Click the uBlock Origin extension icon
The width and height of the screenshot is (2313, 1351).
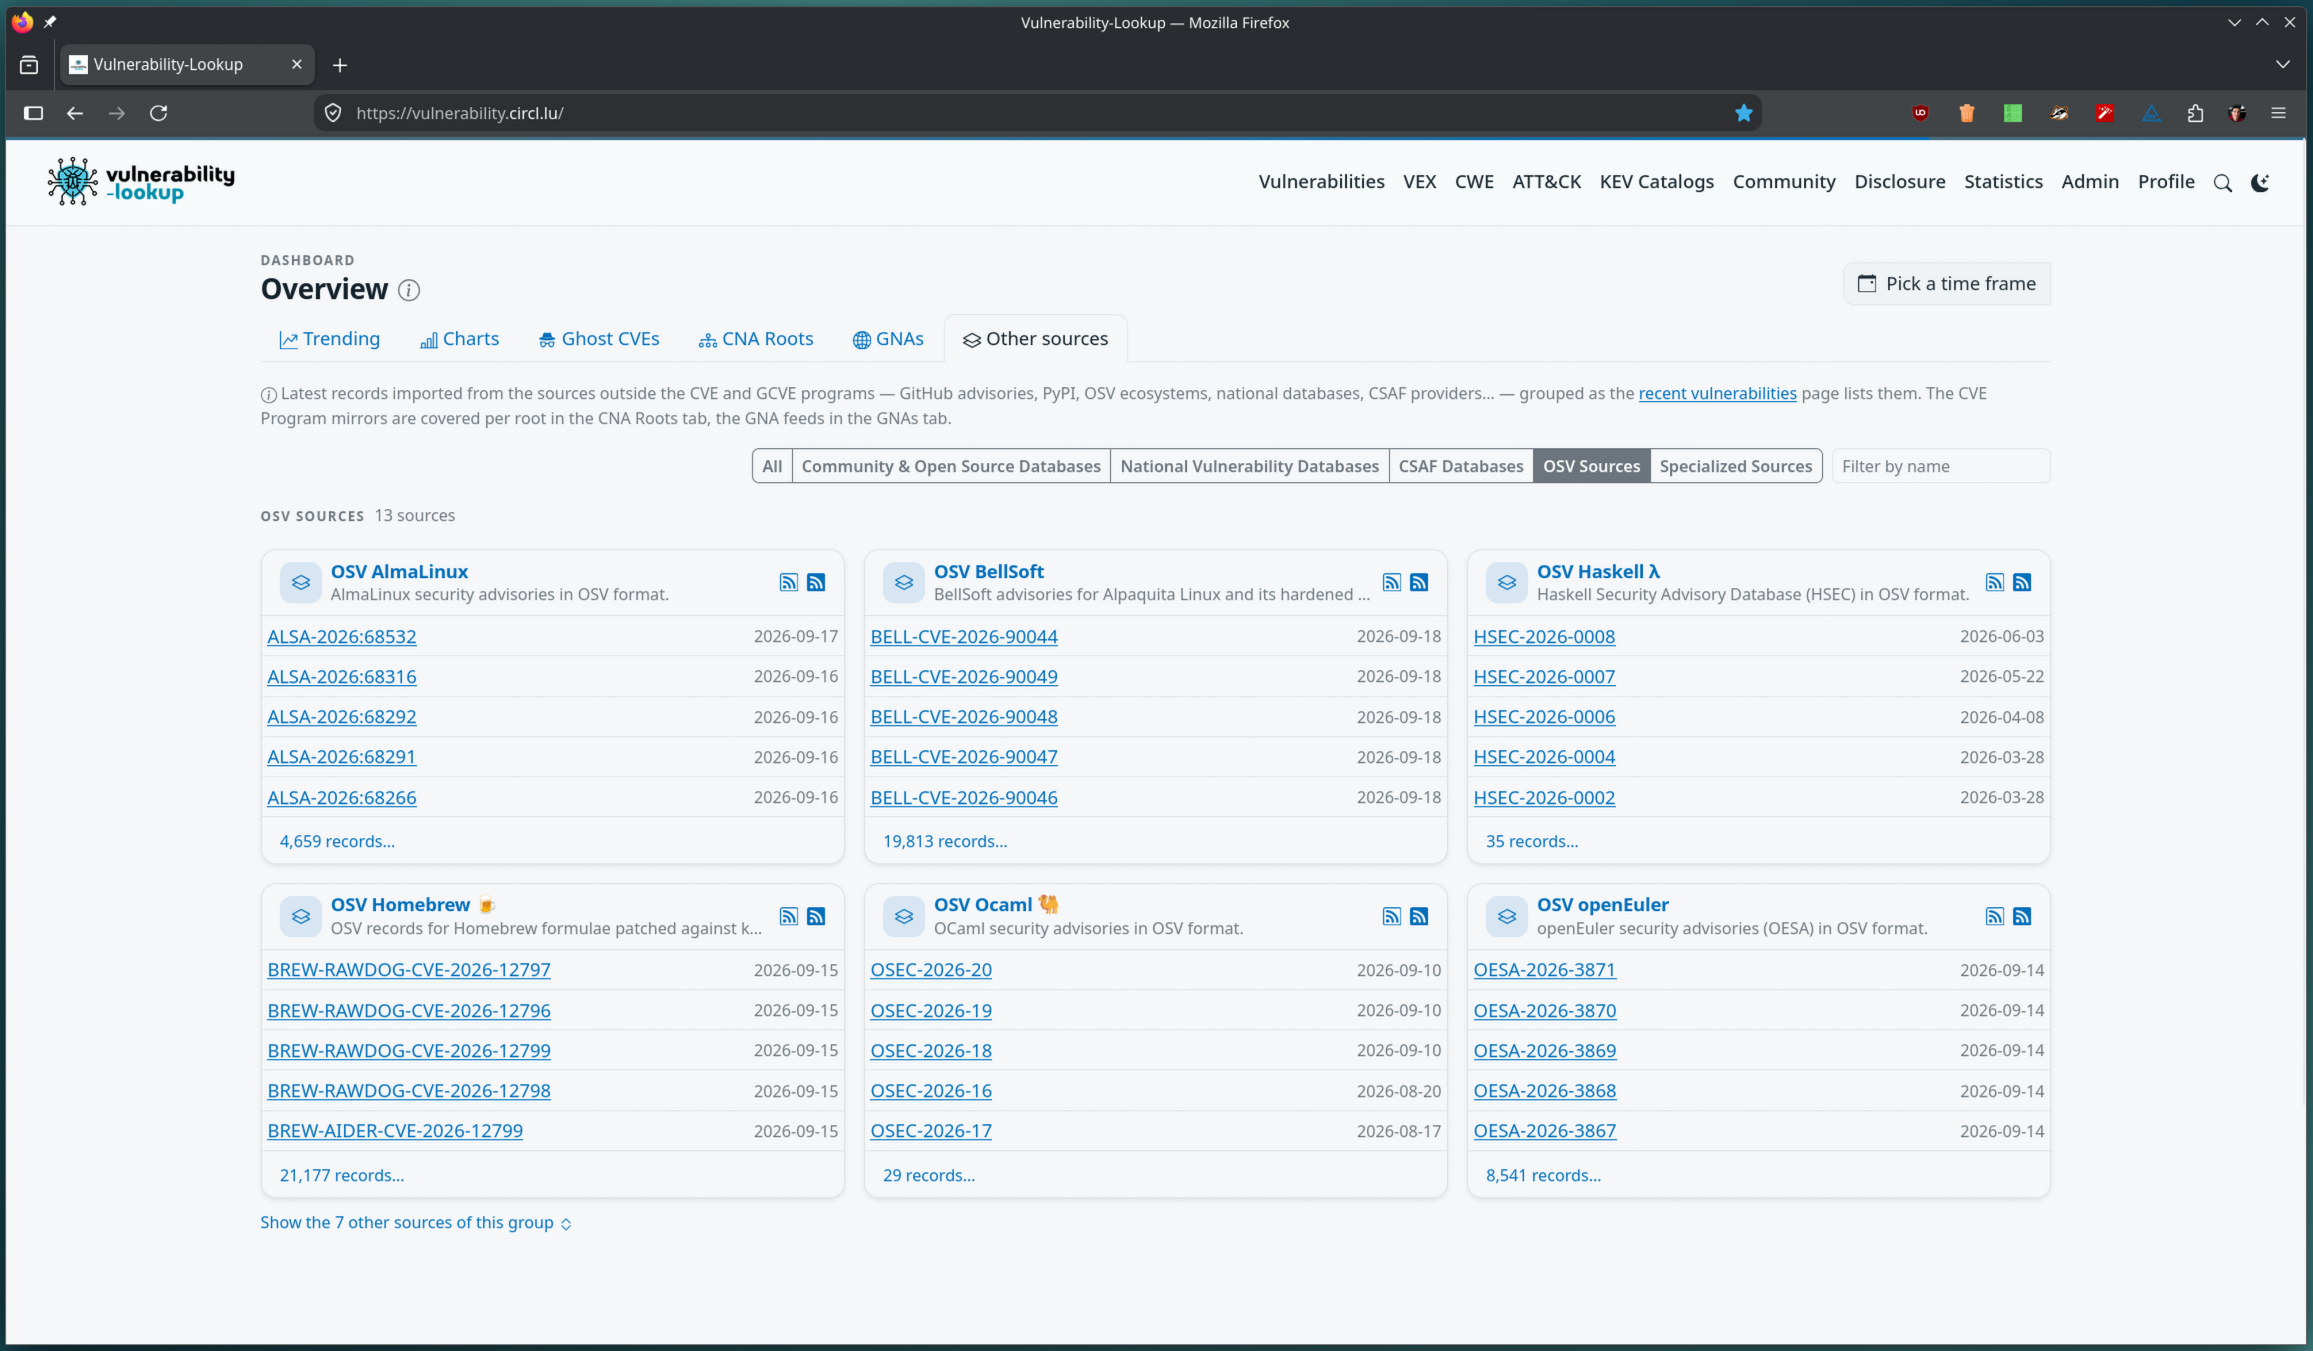click(x=1920, y=113)
